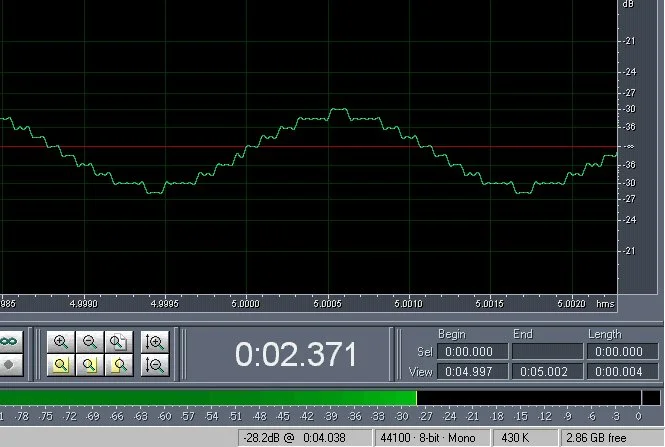Select the Zoom to Selection icon
The height and width of the screenshot is (447, 665).
[x=61, y=366]
